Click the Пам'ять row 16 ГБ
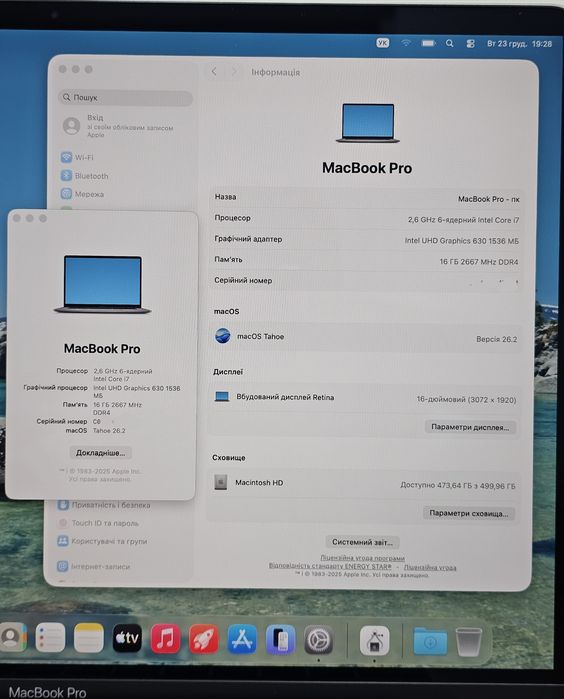 coord(366,260)
